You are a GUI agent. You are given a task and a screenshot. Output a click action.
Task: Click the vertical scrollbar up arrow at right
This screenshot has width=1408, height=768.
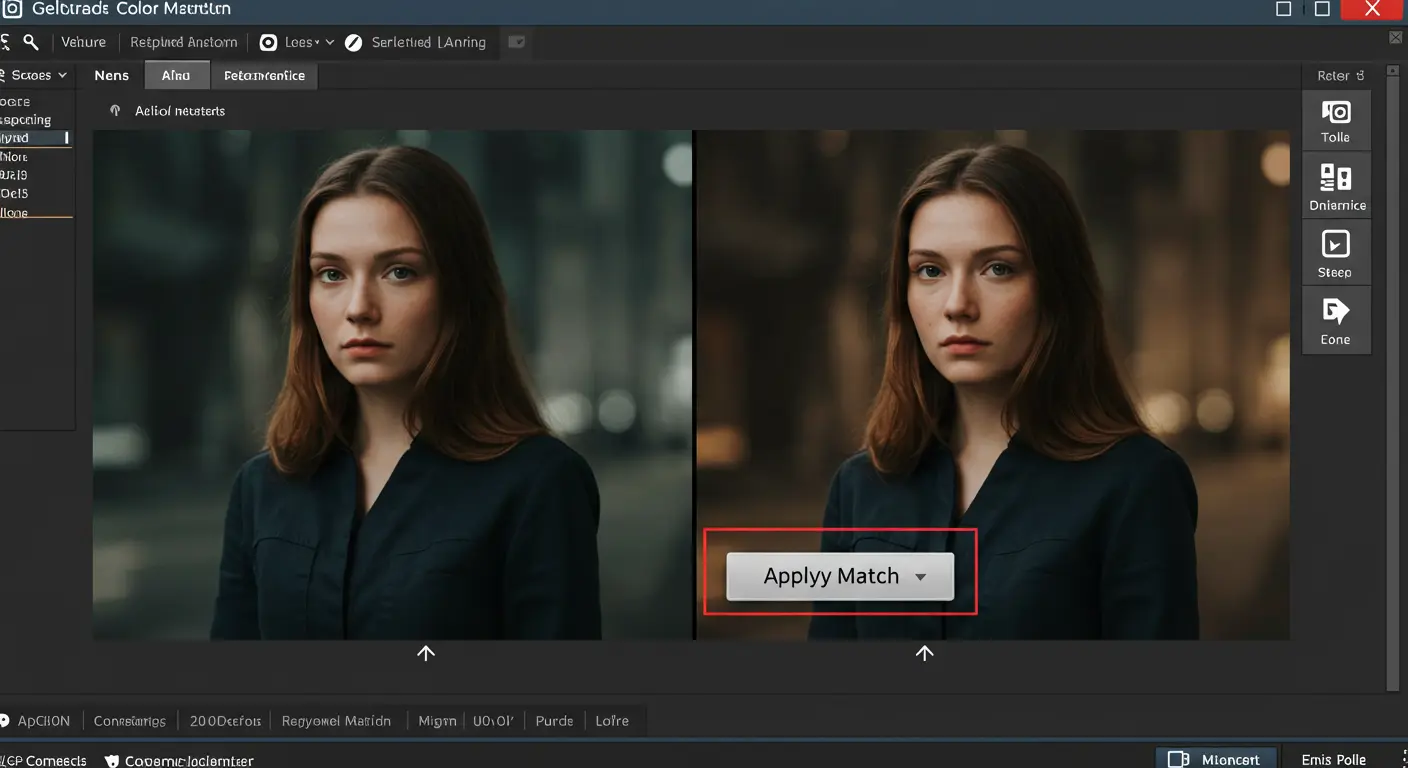pos(1394,73)
